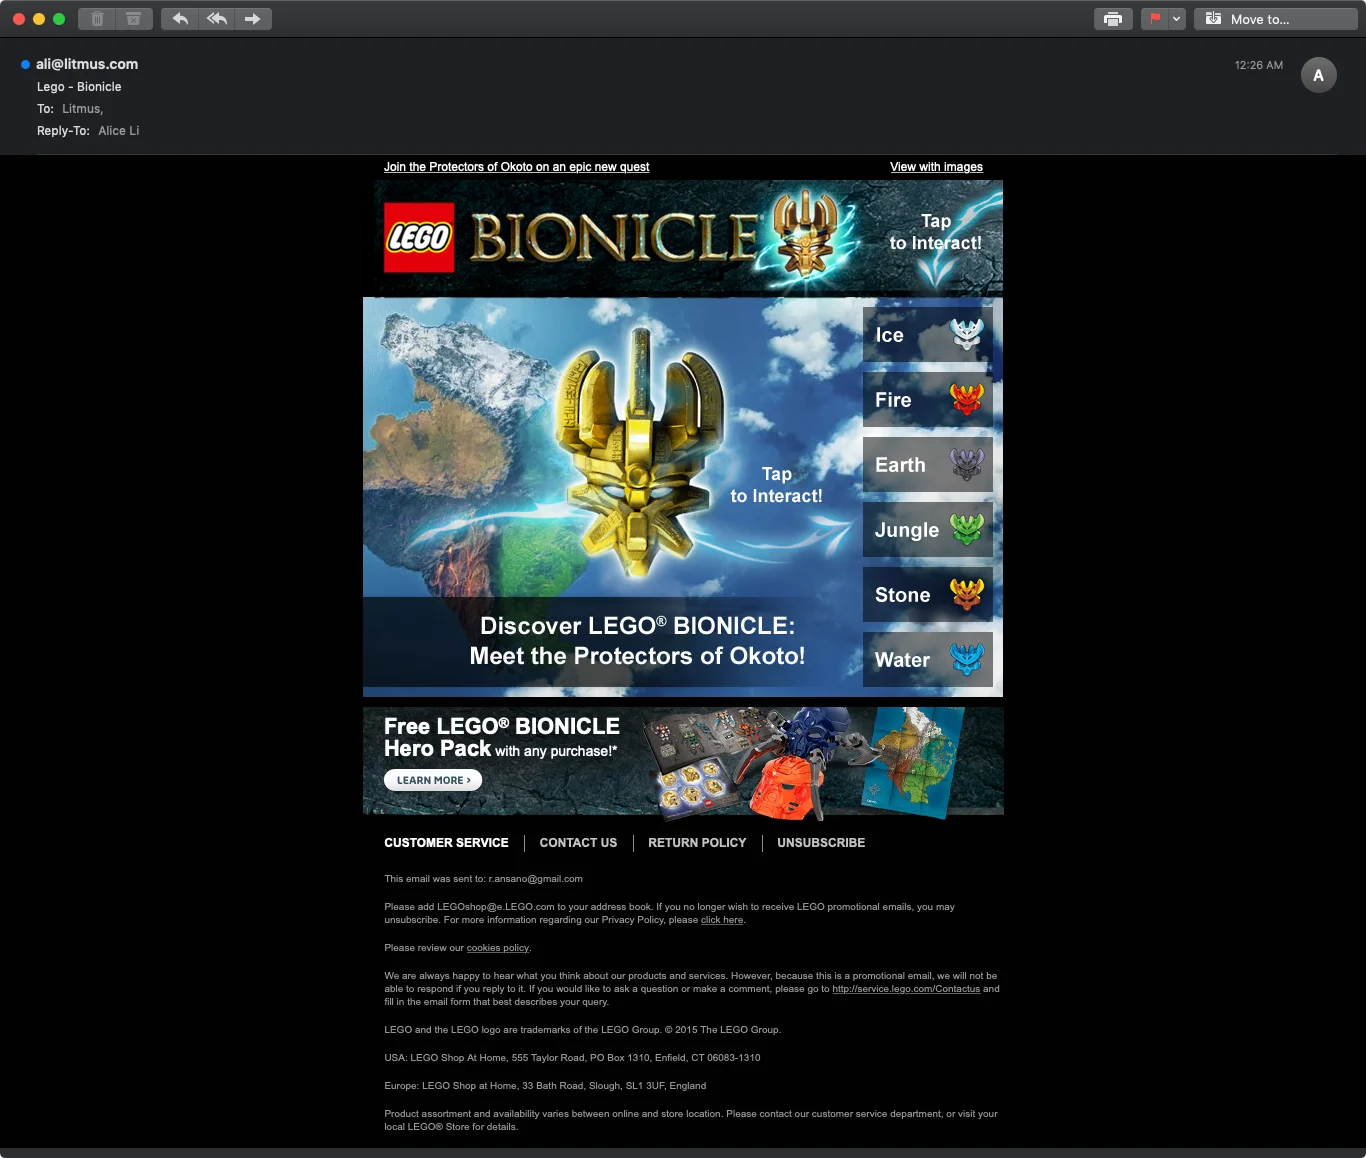Select the Ice protector tile
Image resolution: width=1366 pixels, height=1158 pixels.
(928, 334)
